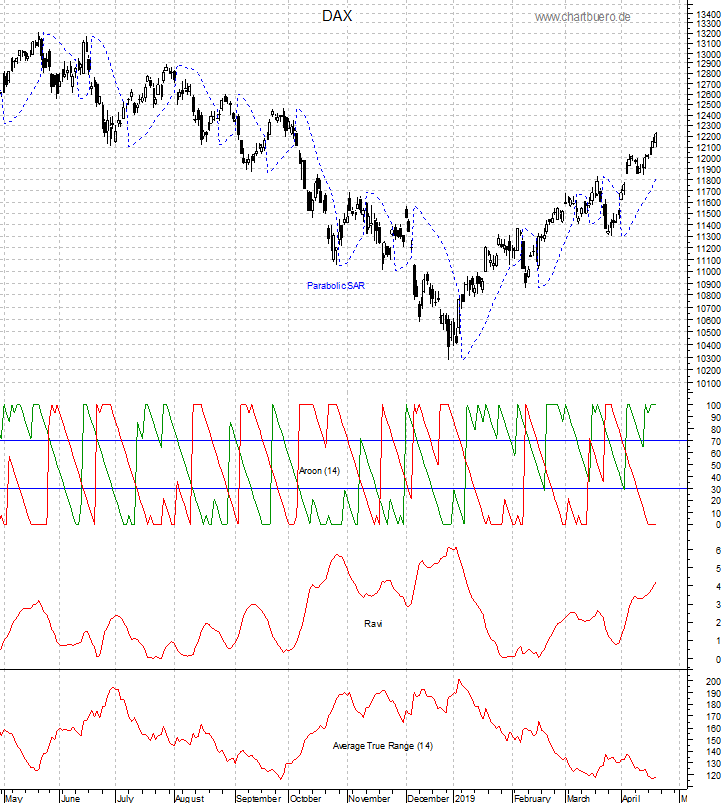Click the 12000 price axis value
The width and height of the screenshot is (723, 803).
point(709,159)
